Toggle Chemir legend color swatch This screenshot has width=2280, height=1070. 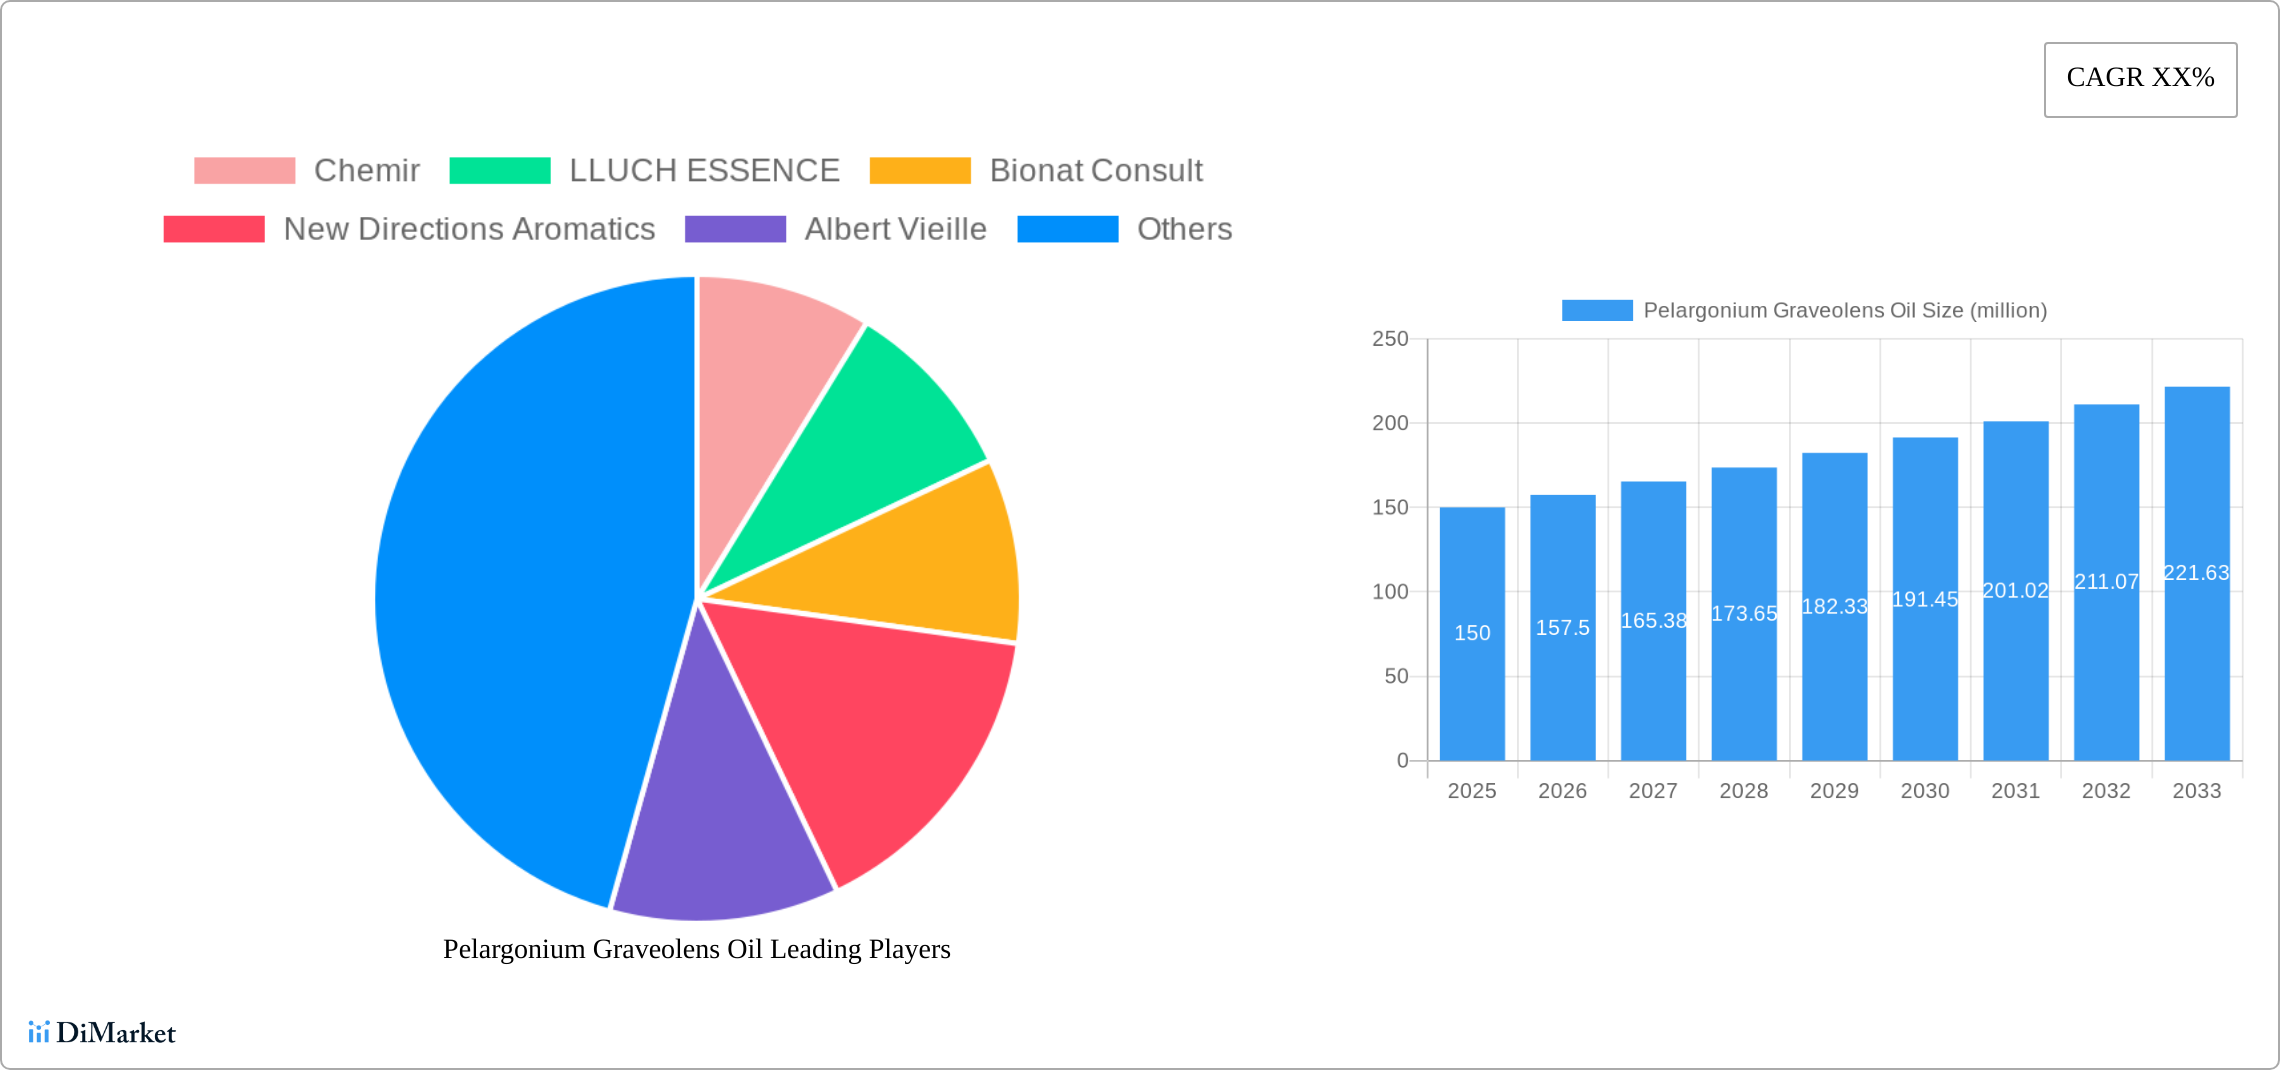(245, 171)
